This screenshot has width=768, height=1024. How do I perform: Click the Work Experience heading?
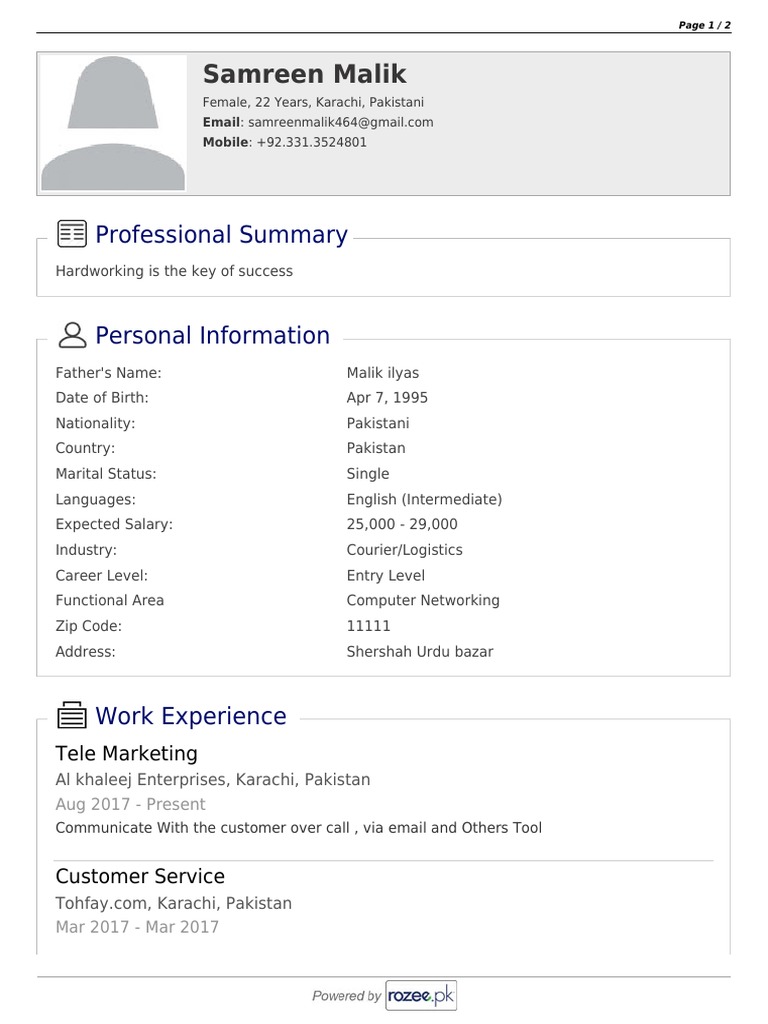[190, 716]
